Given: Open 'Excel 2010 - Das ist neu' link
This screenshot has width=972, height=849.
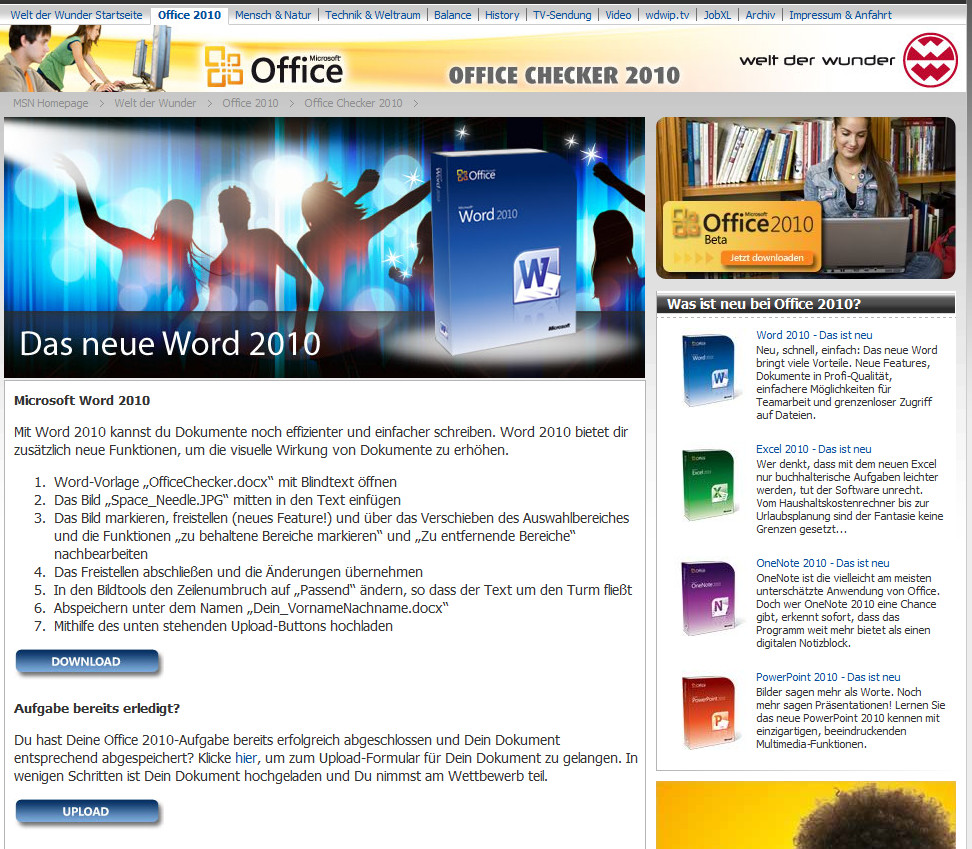Looking at the screenshot, I should pyautogui.click(x=813, y=449).
